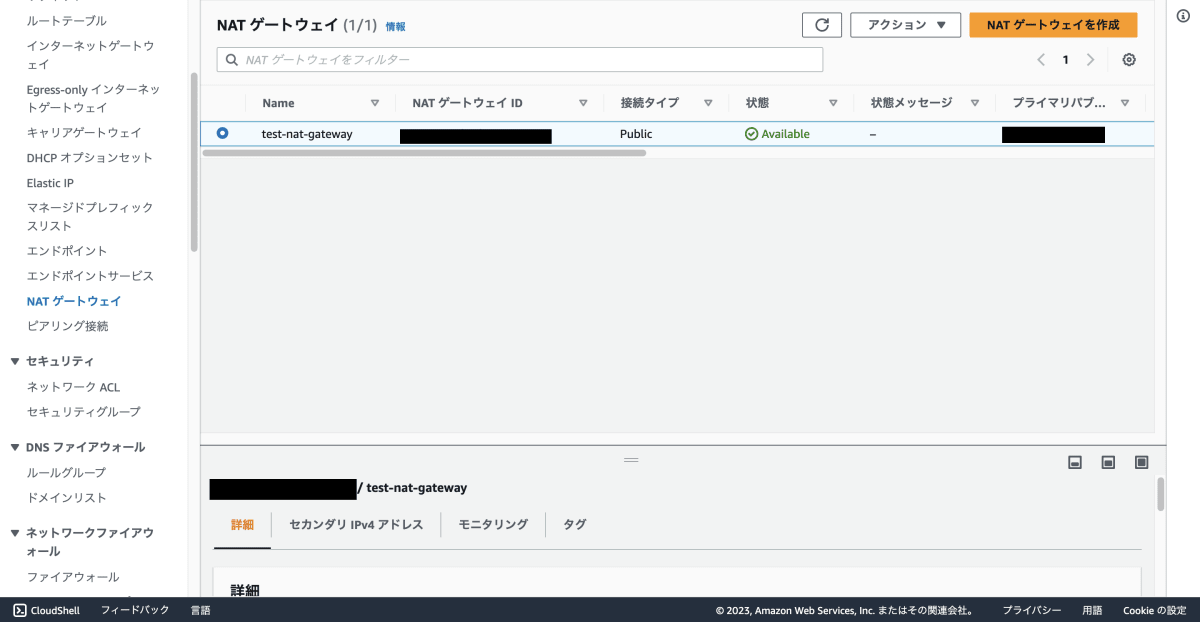
Task: Click page number 1 in pagination
Action: coord(1066,60)
